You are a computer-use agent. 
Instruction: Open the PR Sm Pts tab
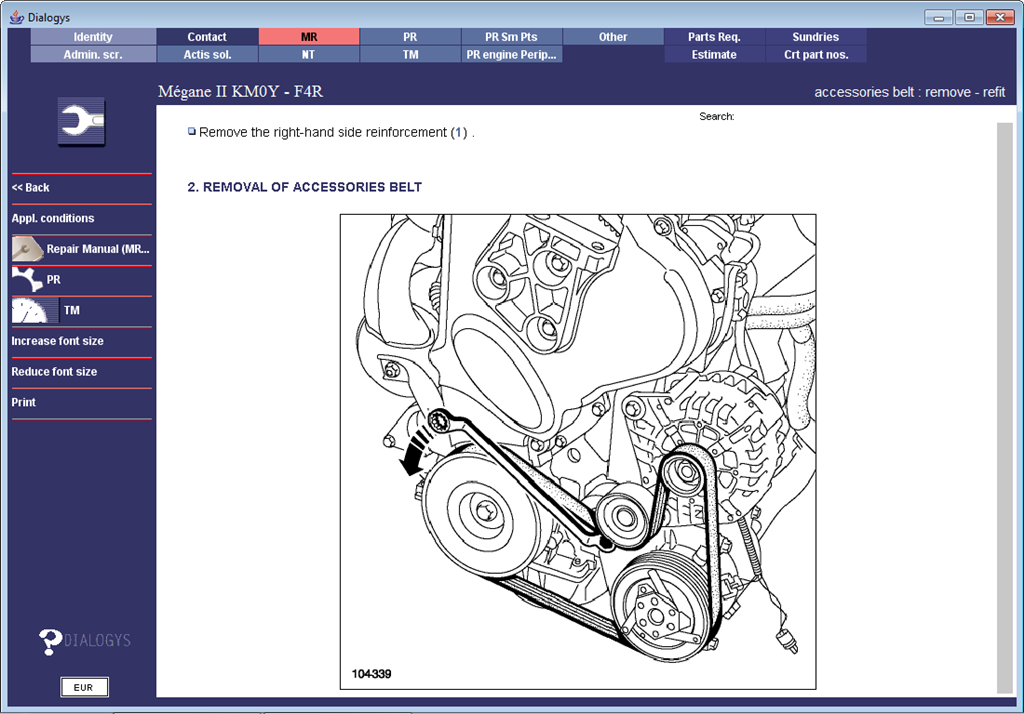pos(510,37)
